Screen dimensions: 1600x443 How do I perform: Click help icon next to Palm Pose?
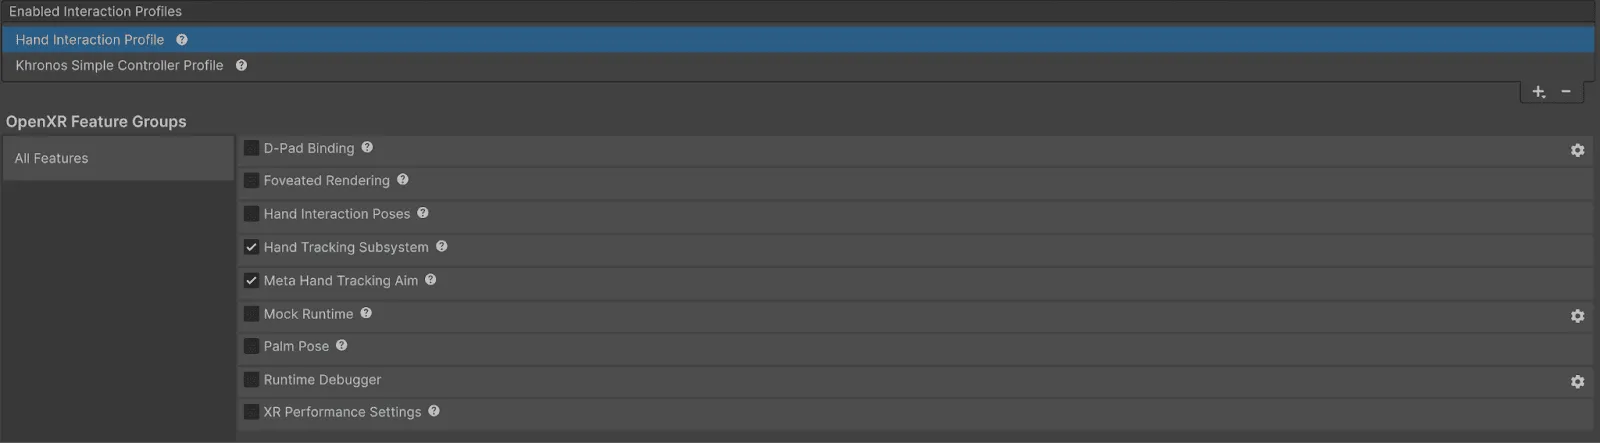[x=342, y=346]
